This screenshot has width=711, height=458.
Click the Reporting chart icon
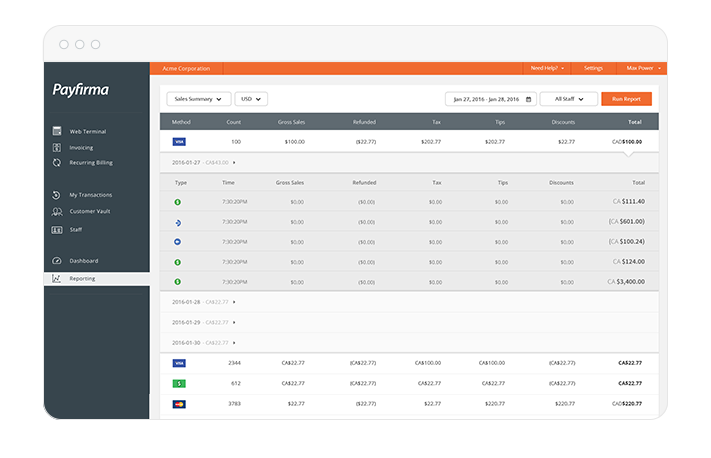[56, 278]
